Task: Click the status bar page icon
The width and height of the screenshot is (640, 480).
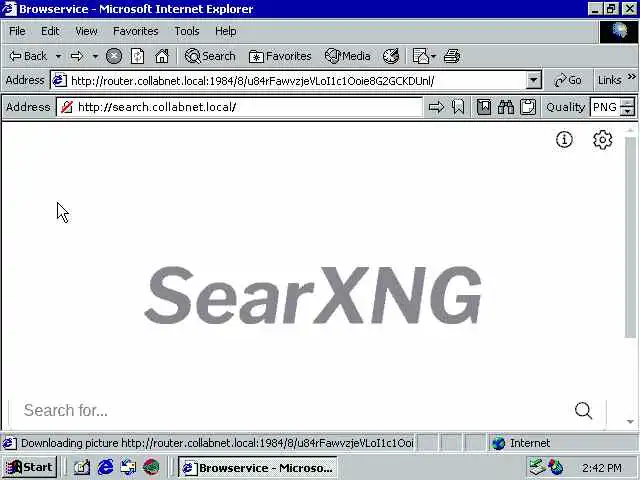Action: tap(10, 443)
